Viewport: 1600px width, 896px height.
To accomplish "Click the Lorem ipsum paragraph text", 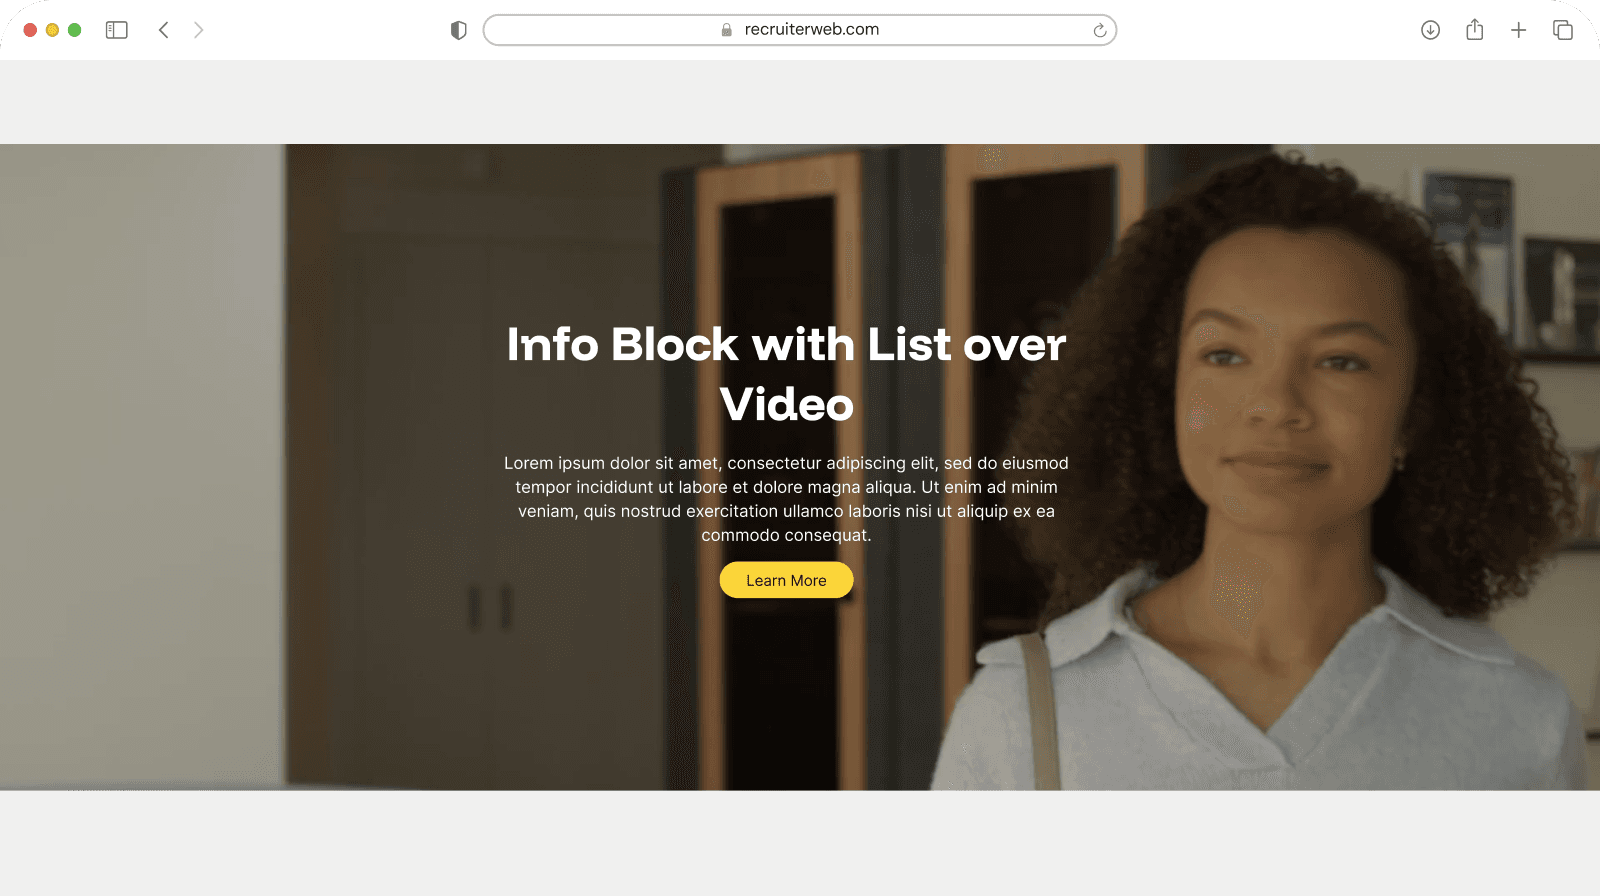I will pos(786,499).
